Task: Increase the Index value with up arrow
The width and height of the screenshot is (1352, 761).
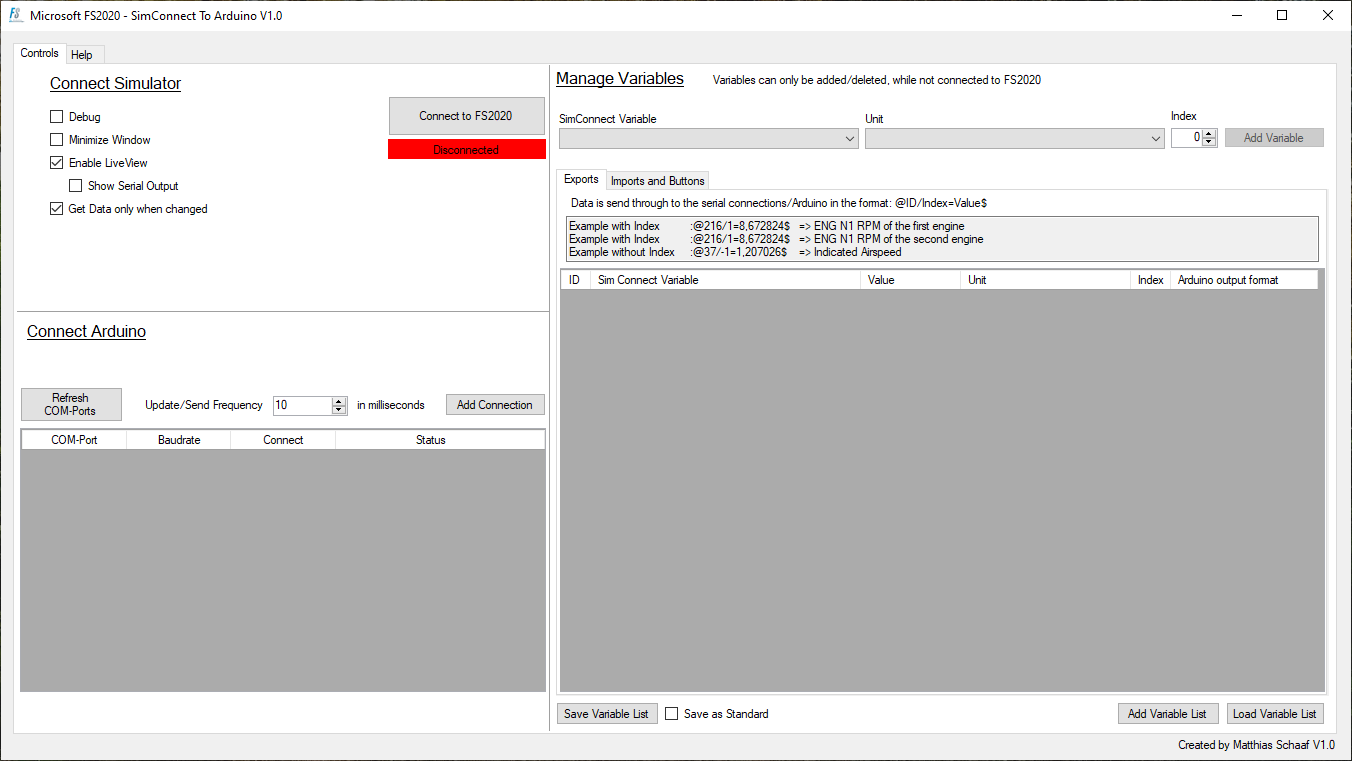Action: point(1209,134)
